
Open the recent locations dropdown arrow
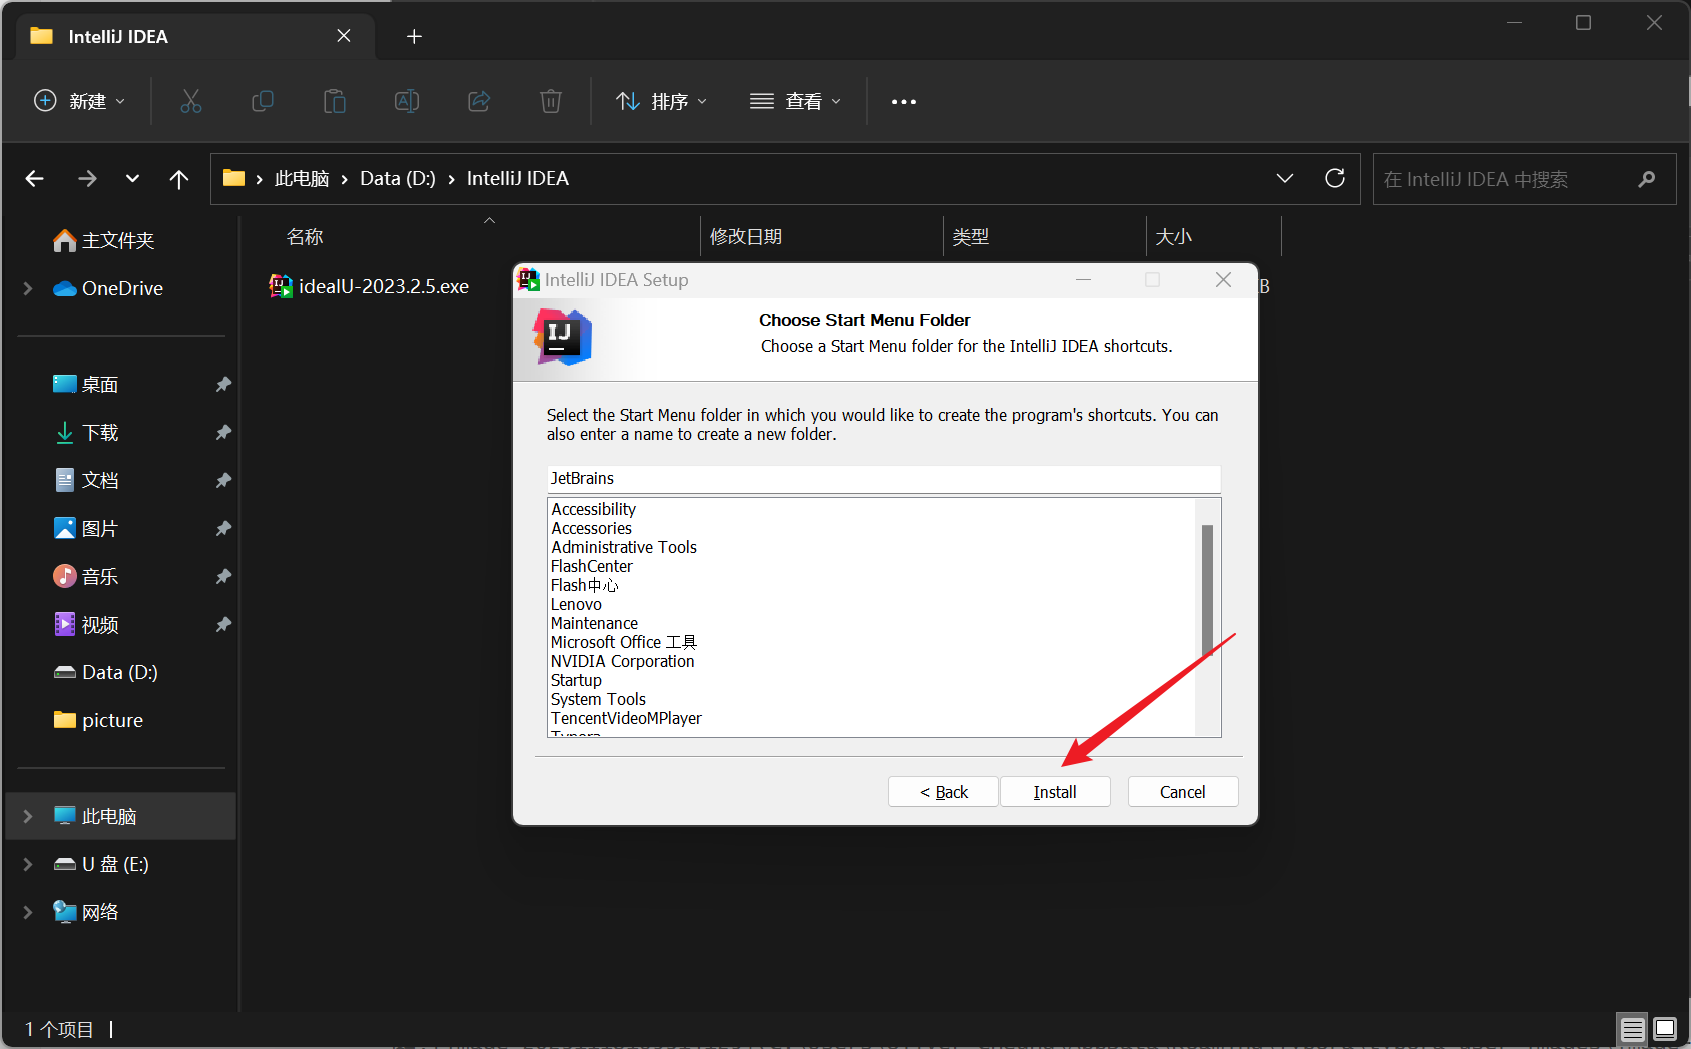click(132, 178)
